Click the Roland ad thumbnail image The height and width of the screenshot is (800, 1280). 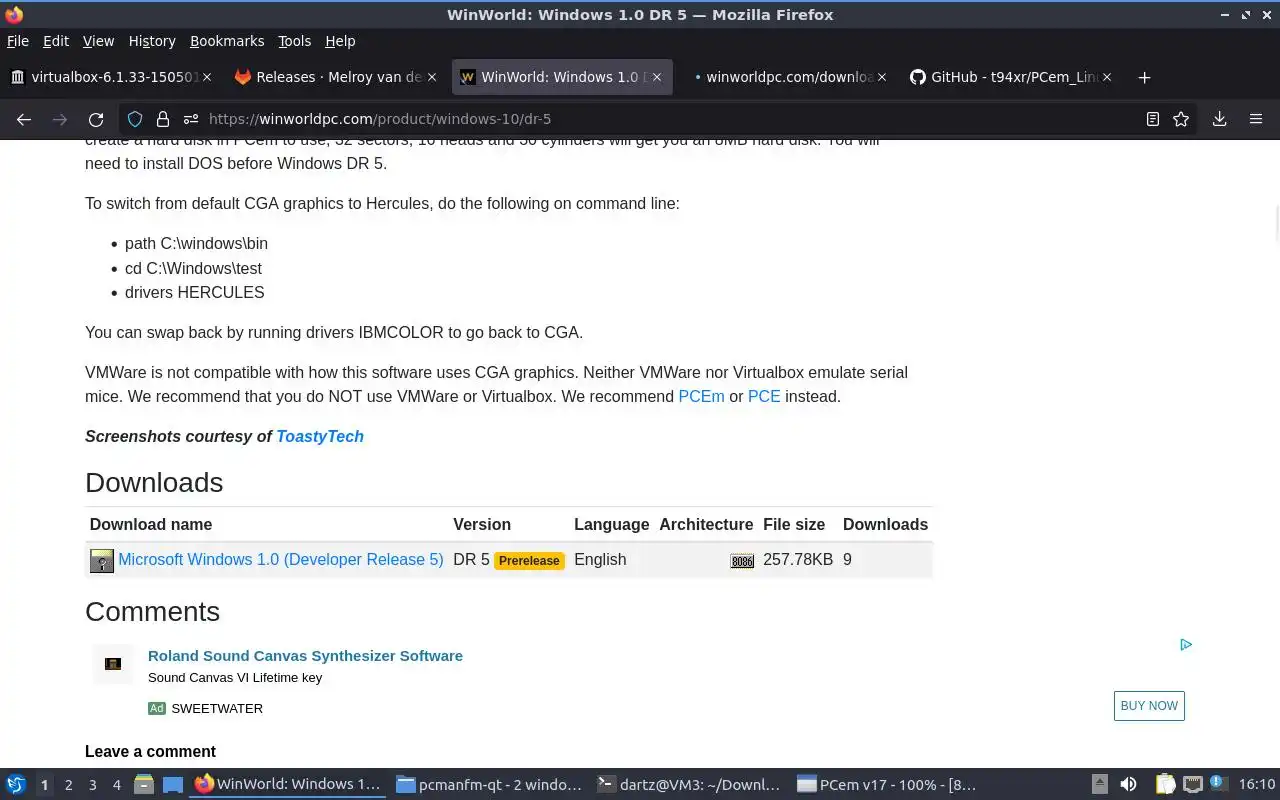pos(113,664)
